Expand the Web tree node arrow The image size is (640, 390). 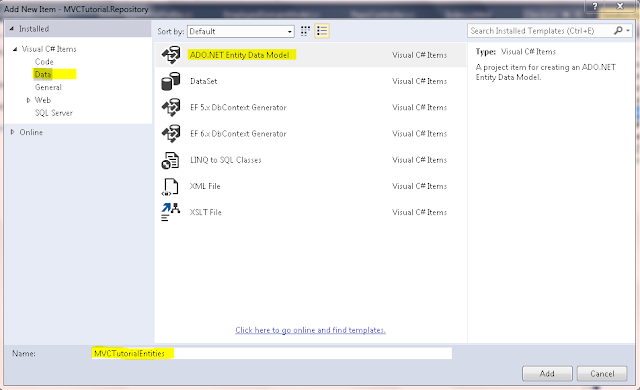(28, 100)
